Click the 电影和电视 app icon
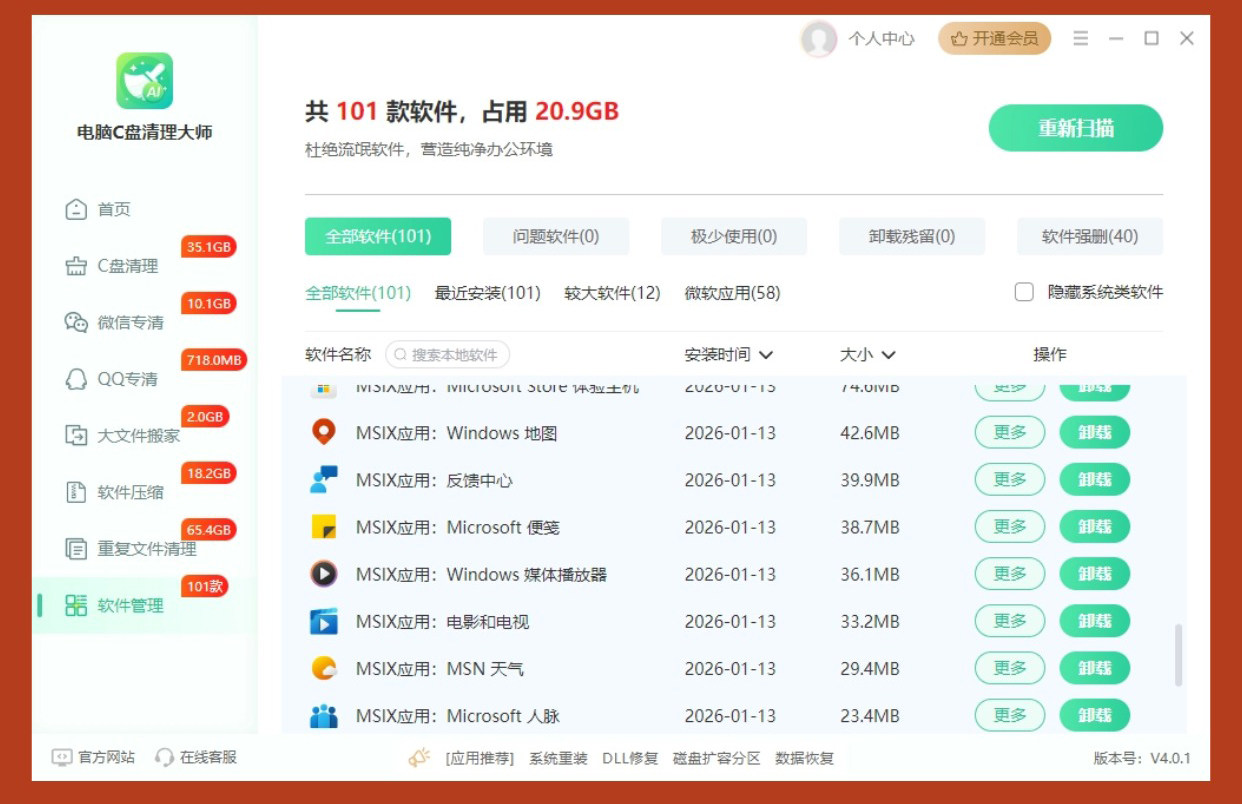Screen dimensions: 1242x804 point(323,621)
